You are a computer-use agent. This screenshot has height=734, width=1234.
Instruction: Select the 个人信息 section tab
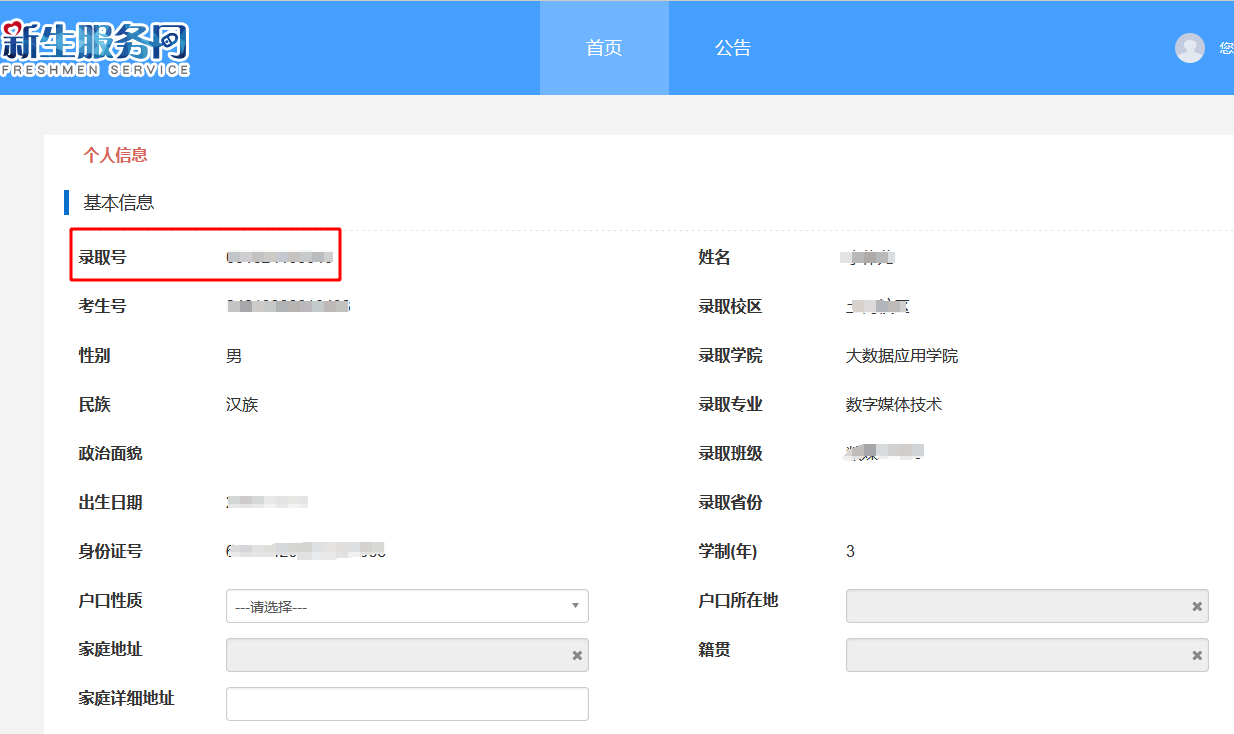pos(115,155)
